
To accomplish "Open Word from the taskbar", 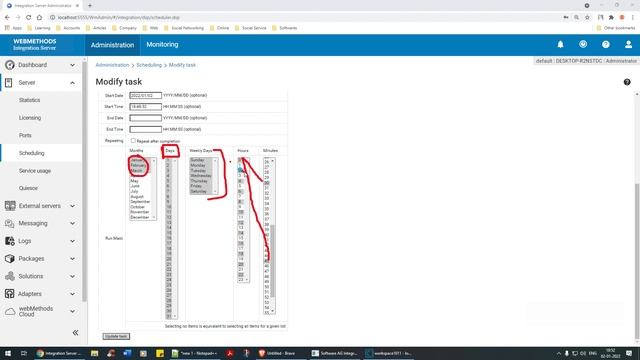I will [127, 353].
